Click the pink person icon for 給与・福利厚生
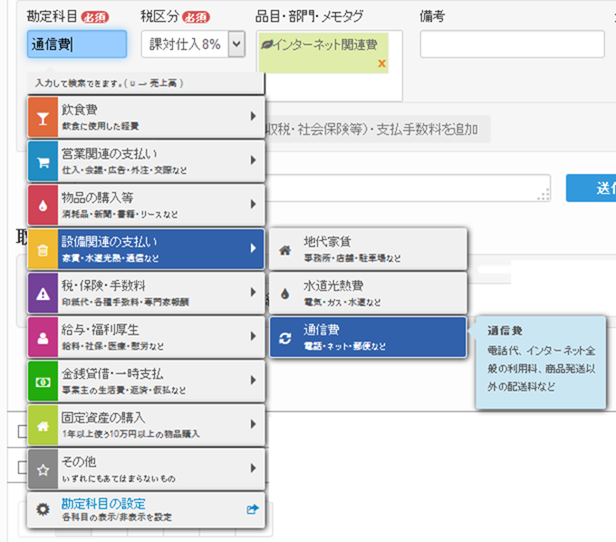Viewport: 616px width, 542px height. tap(42, 337)
